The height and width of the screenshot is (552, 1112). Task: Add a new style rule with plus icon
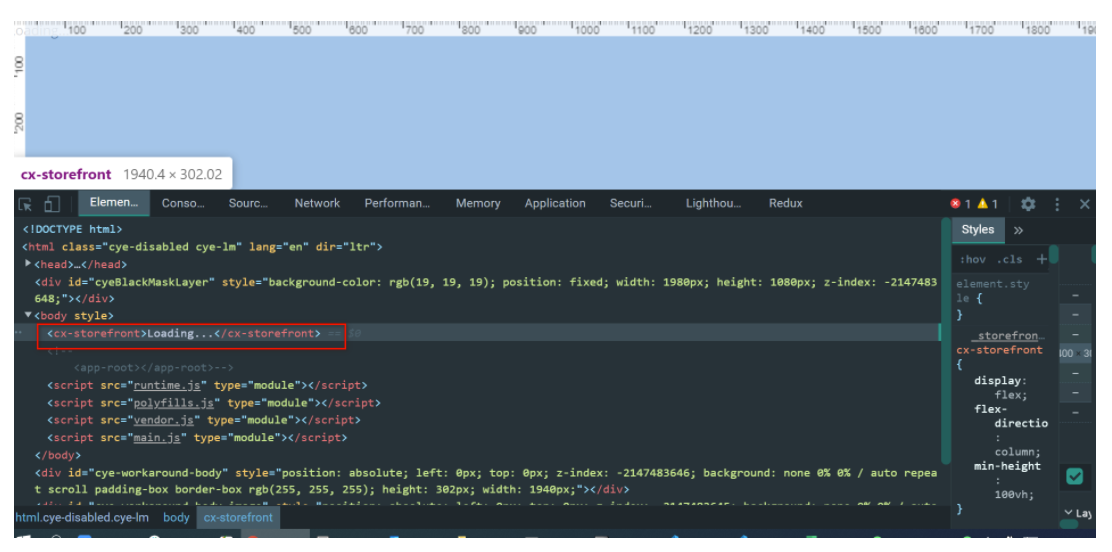tap(1041, 259)
